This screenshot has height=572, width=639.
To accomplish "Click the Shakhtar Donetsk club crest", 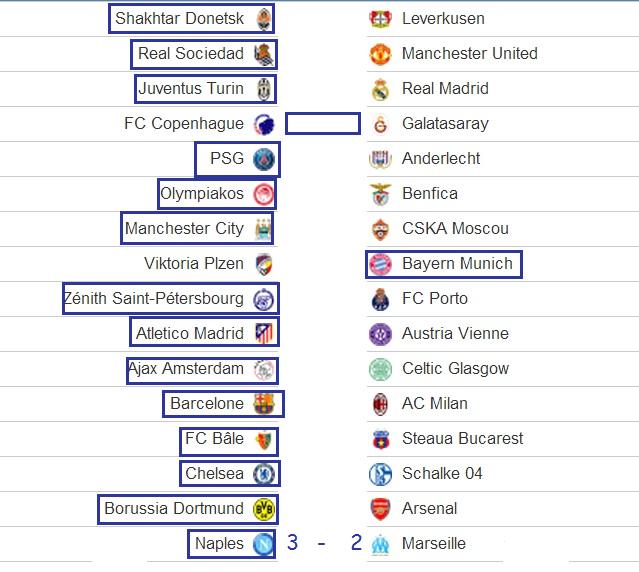I will tap(264, 19).
